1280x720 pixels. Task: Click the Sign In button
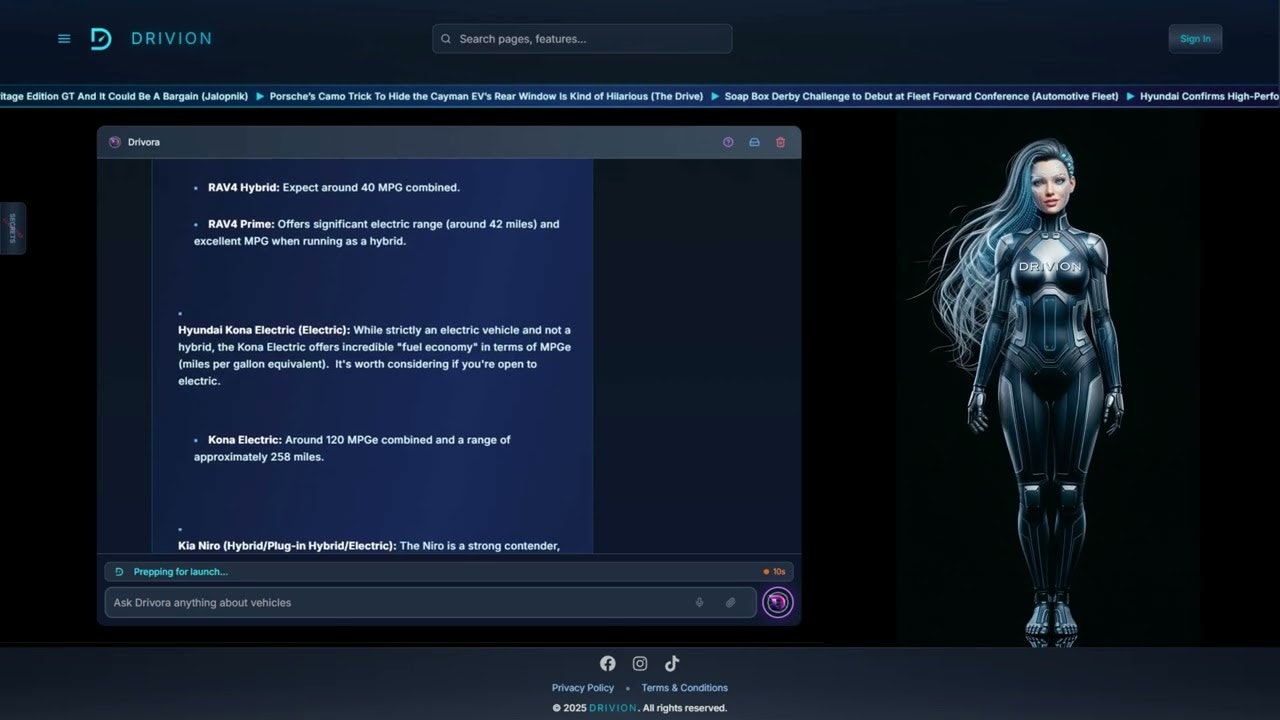point(1195,39)
